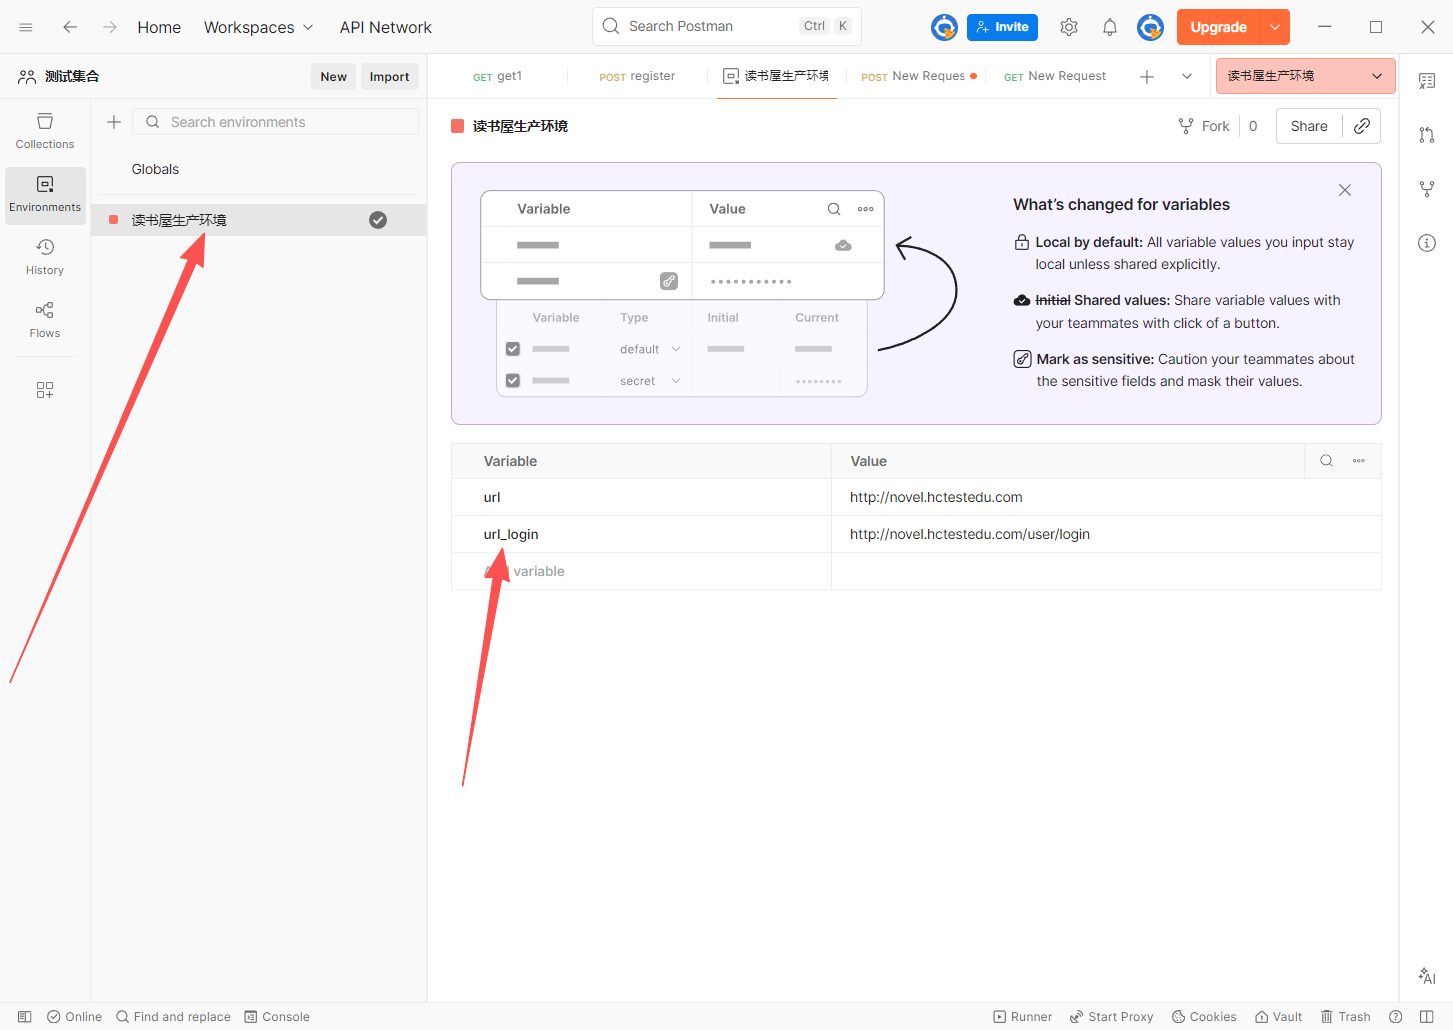This screenshot has height=1030, width=1453.
Task: Open info icon in right sidebar
Action: pos(1427,243)
